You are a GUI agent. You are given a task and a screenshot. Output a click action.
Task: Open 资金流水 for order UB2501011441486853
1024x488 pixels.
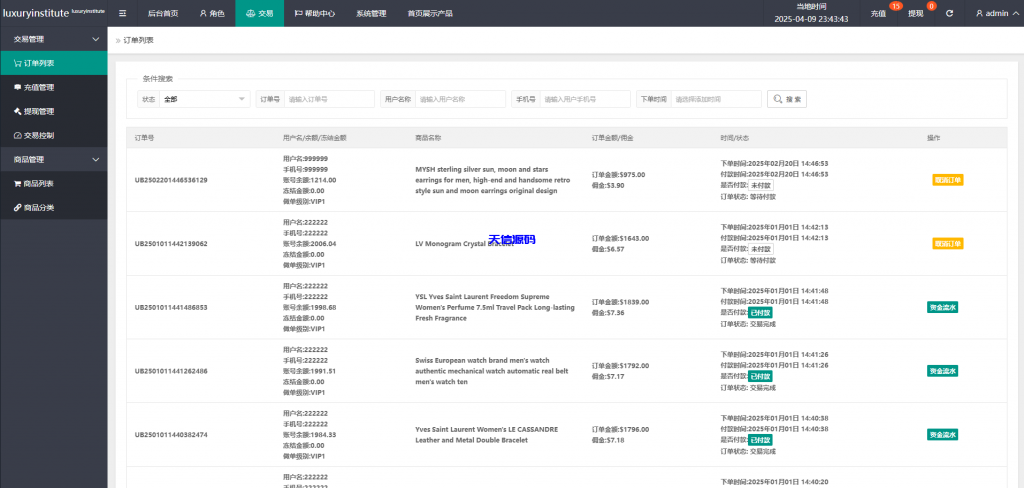[x=942, y=308]
